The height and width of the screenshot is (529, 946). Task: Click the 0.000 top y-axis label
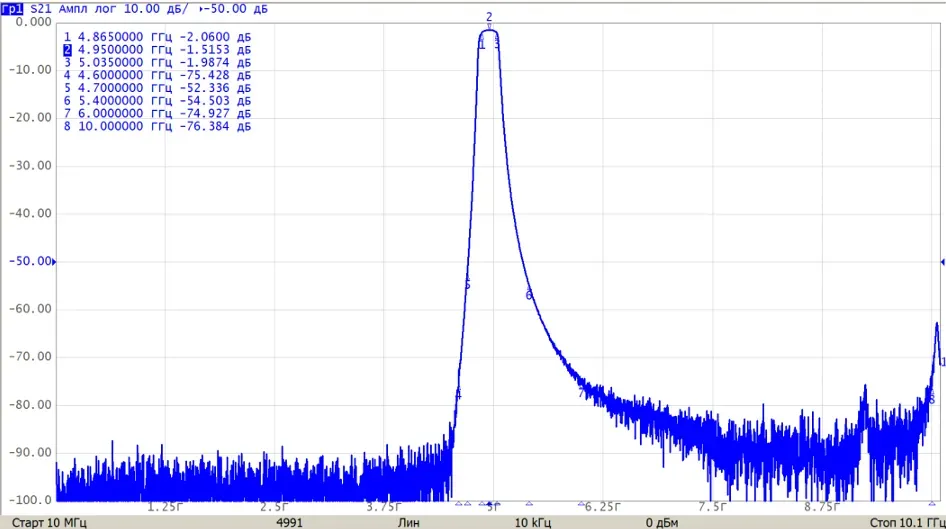point(34,22)
